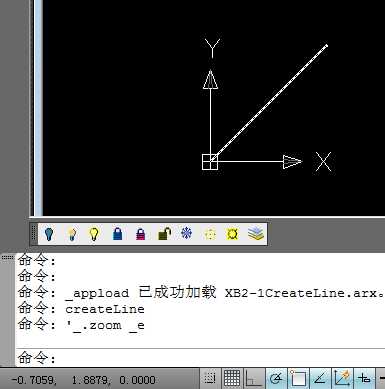Click the magenta padlock layer icon

pos(141,234)
